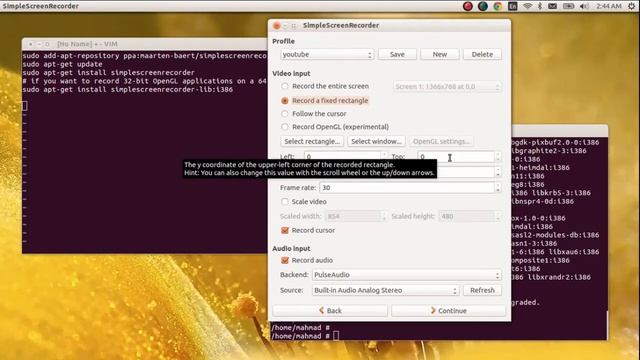Open the mail messaging indicator

coord(552,6)
